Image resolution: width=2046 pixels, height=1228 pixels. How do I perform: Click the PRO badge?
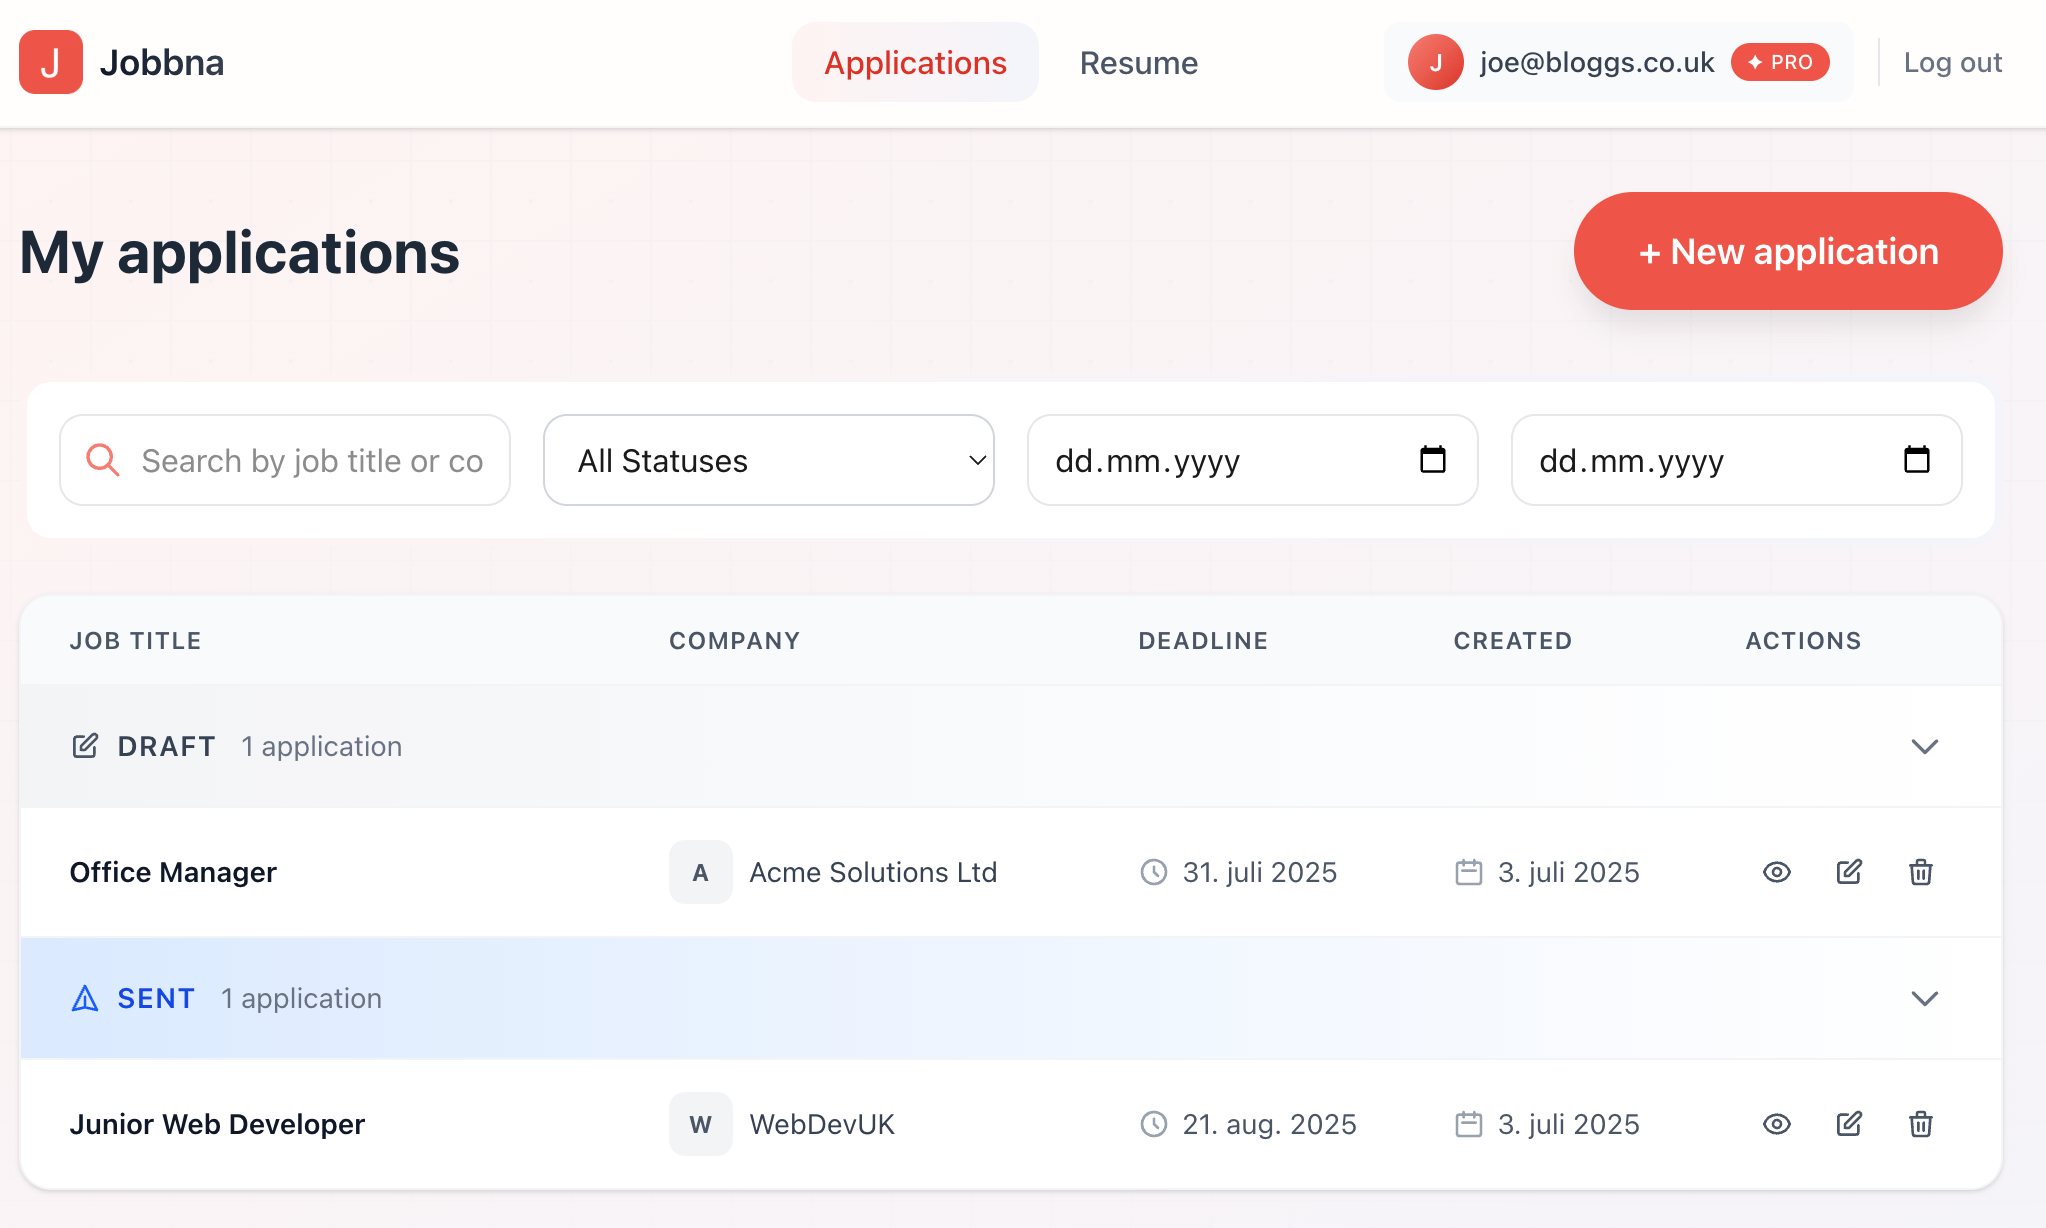point(1780,62)
